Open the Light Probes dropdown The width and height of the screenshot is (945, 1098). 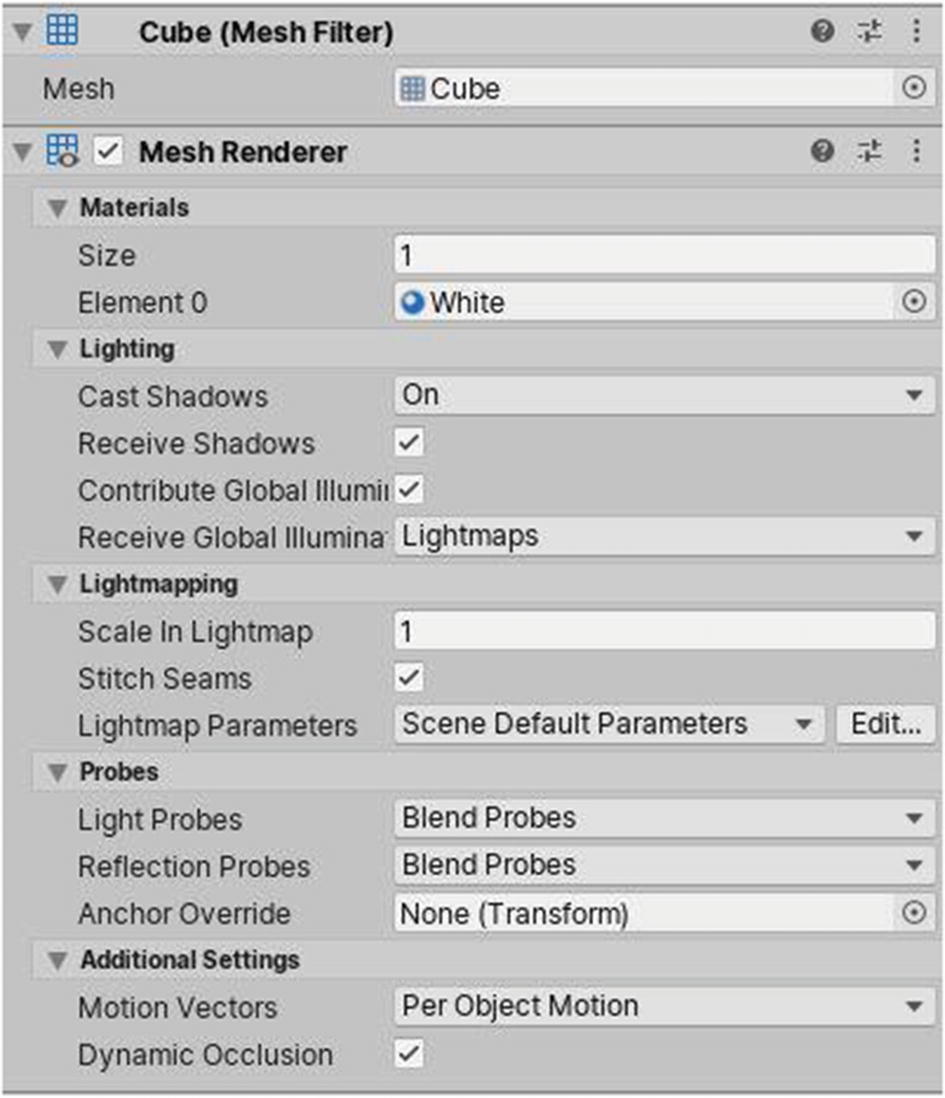(660, 819)
